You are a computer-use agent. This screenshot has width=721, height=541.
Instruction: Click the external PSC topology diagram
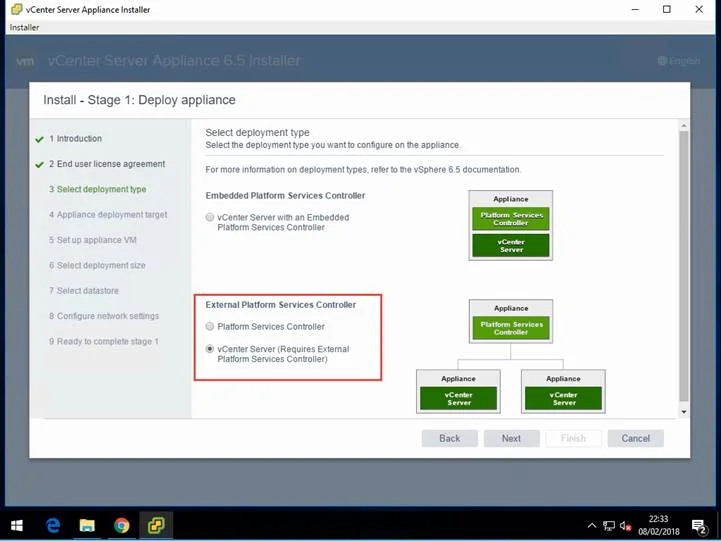(510, 356)
